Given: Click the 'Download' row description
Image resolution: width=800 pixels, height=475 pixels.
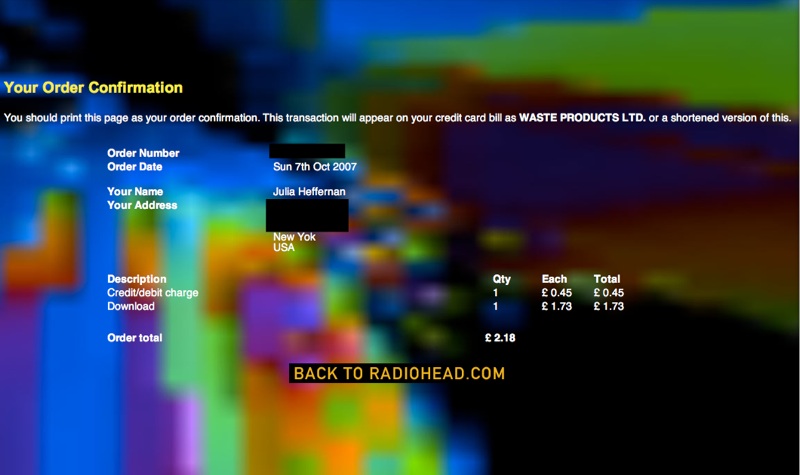Looking at the screenshot, I should [131, 306].
